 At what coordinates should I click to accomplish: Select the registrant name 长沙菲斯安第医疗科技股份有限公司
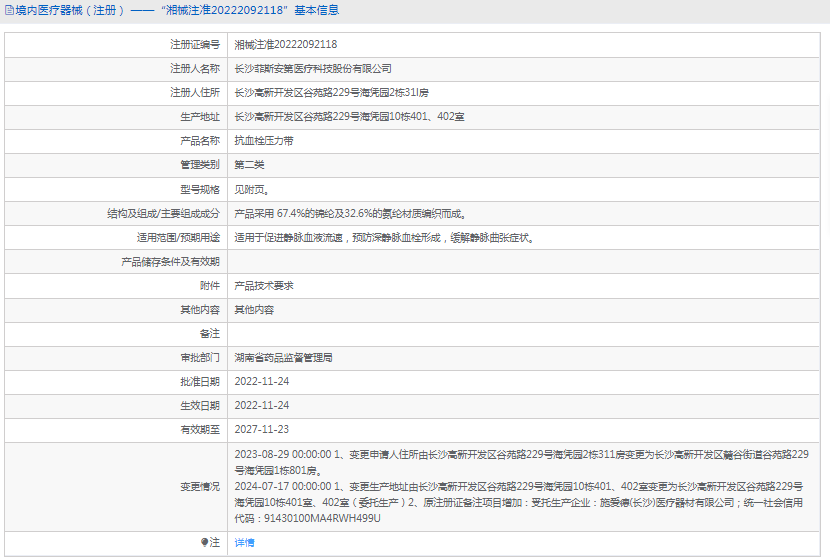(x=313, y=69)
